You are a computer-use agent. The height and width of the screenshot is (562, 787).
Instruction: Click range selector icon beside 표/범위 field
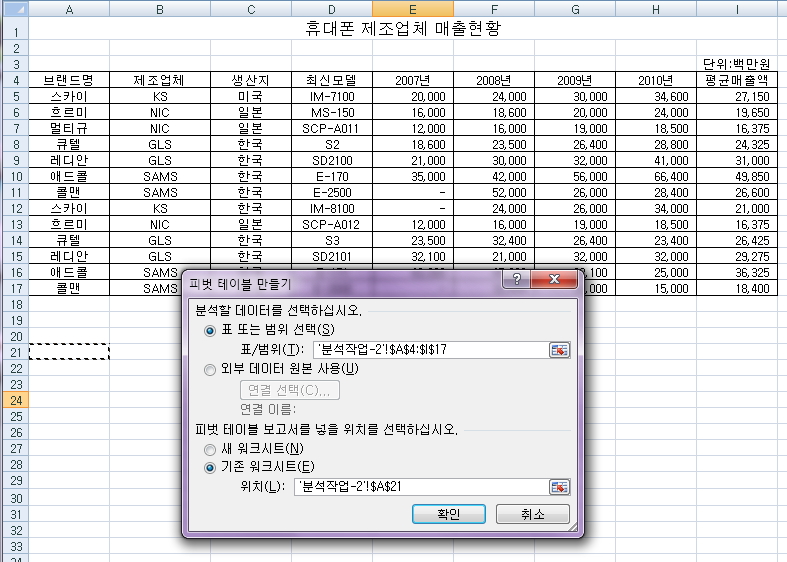(559, 350)
